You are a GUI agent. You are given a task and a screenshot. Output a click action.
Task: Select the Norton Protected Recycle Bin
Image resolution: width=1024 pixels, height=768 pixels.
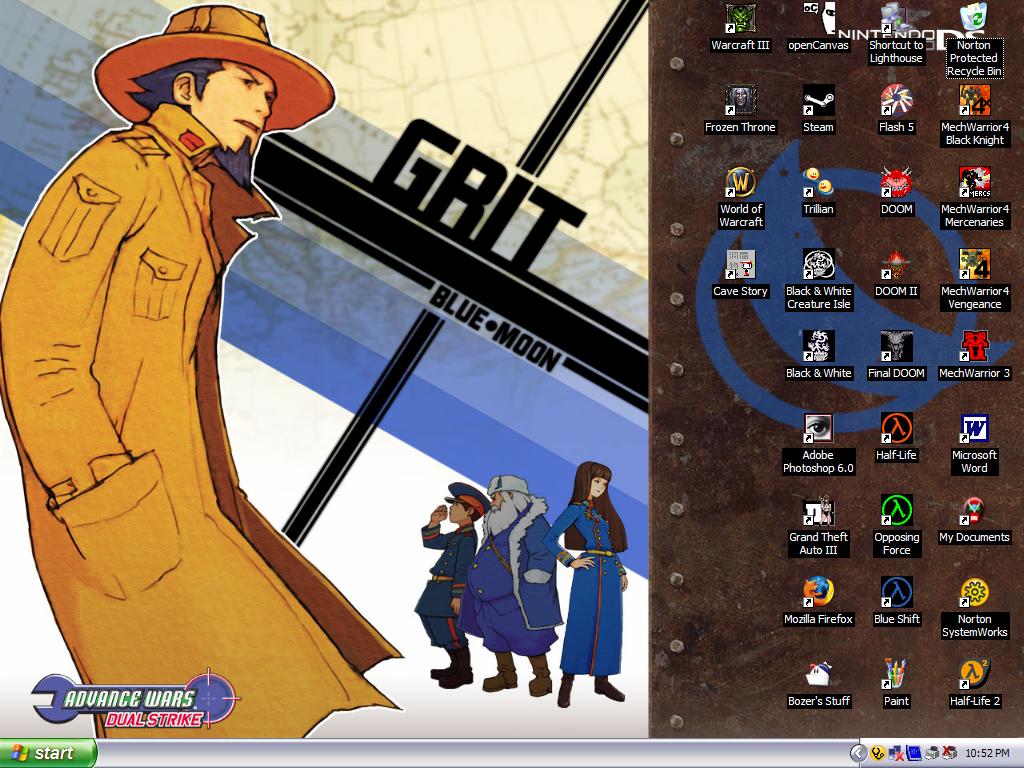click(x=974, y=19)
